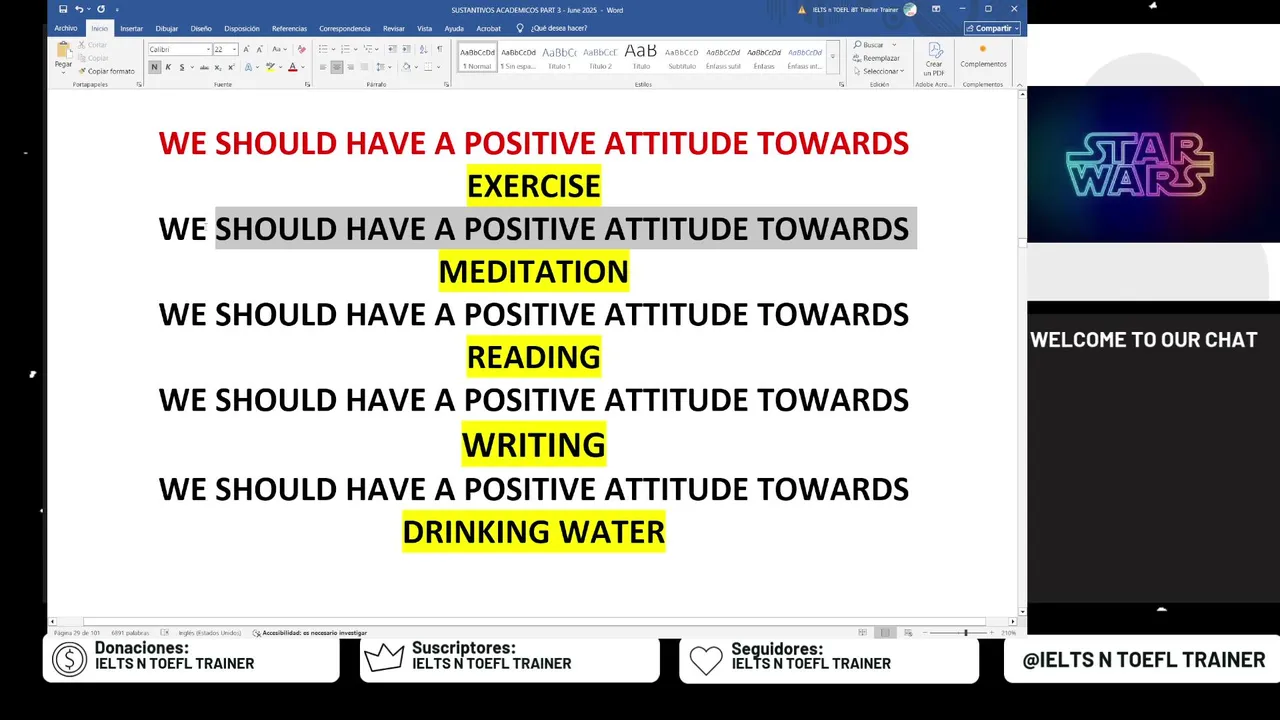The image size is (1280, 720).
Task: Switch to the Correspondencia ribbon tab
Action: click(345, 28)
